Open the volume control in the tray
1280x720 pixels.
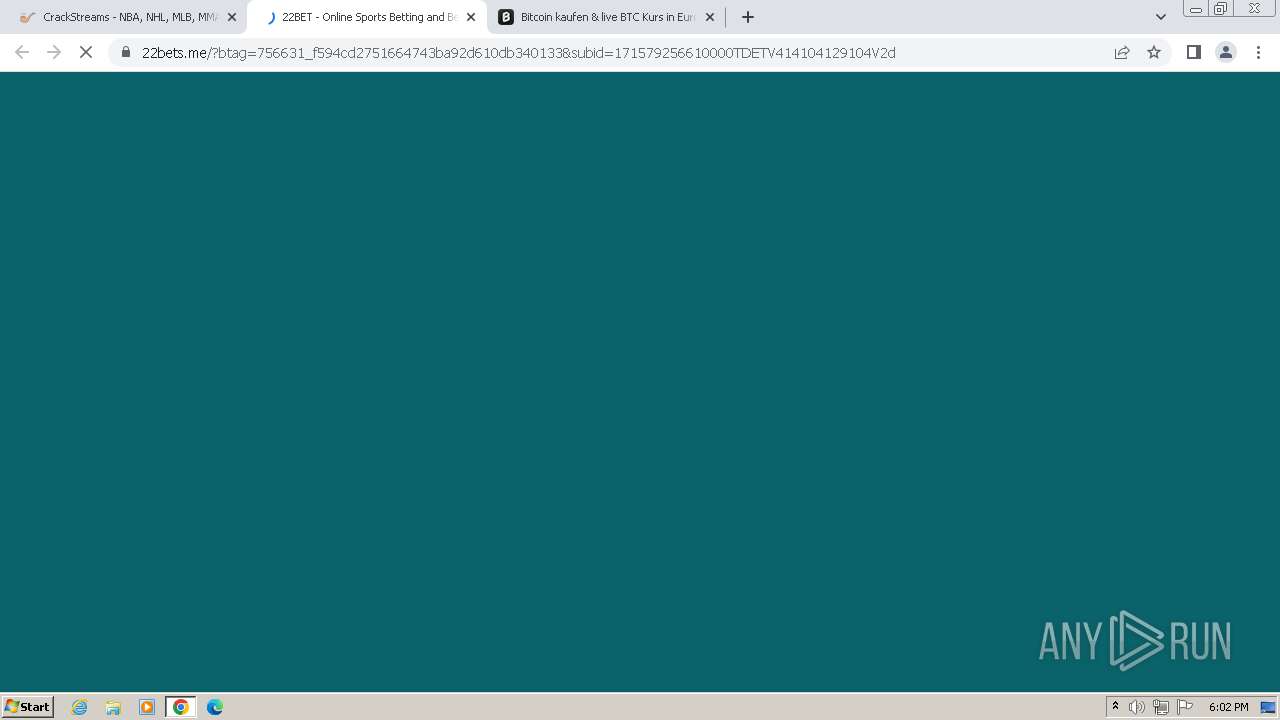tap(1137, 707)
